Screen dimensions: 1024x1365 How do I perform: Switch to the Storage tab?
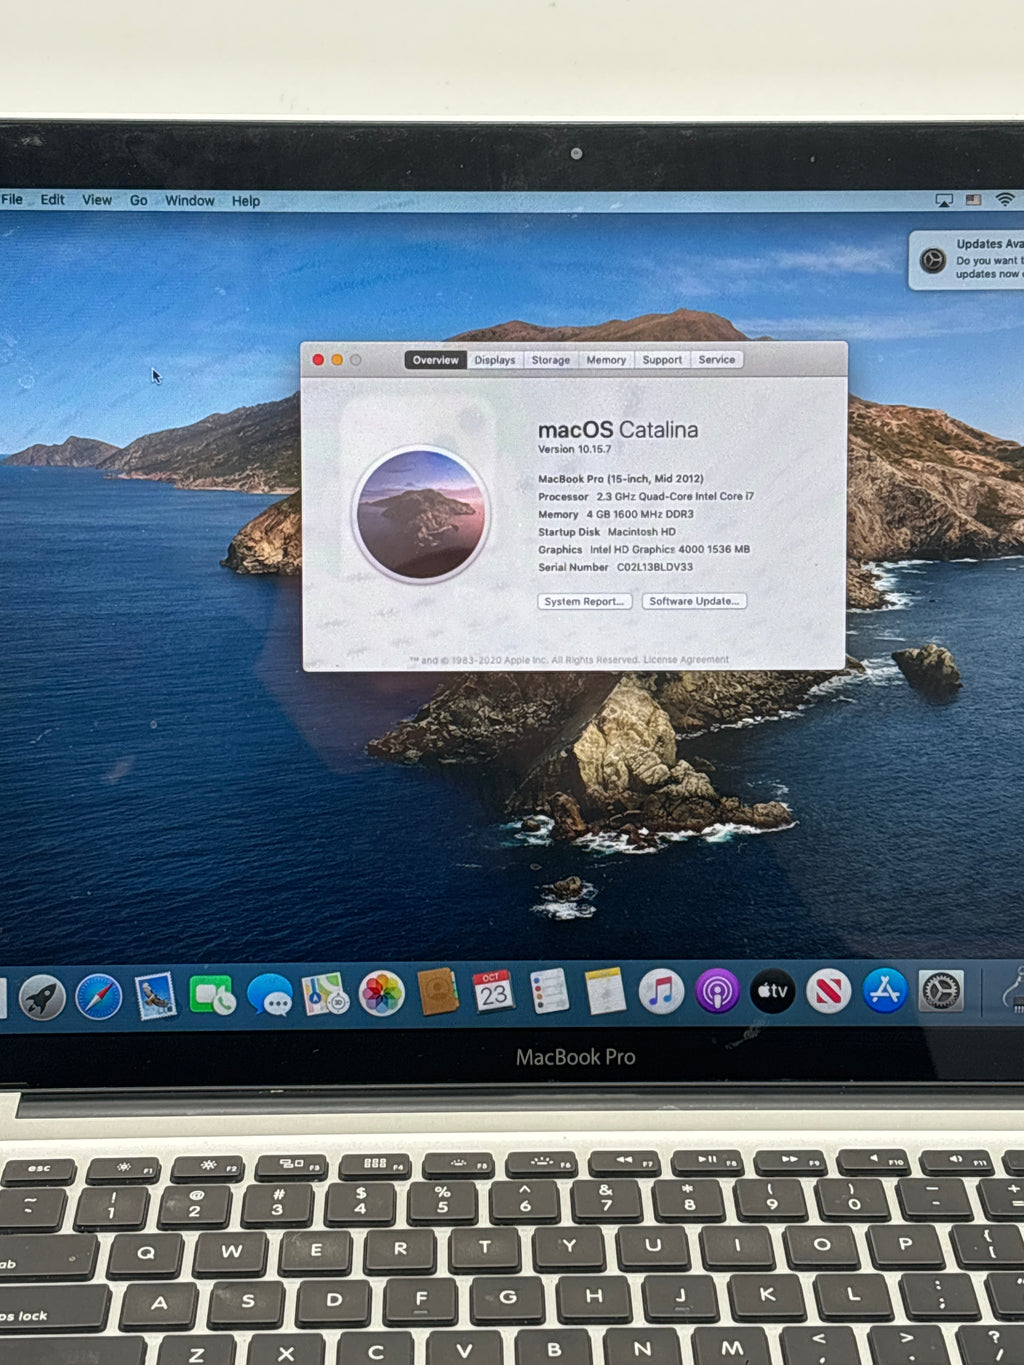551,360
